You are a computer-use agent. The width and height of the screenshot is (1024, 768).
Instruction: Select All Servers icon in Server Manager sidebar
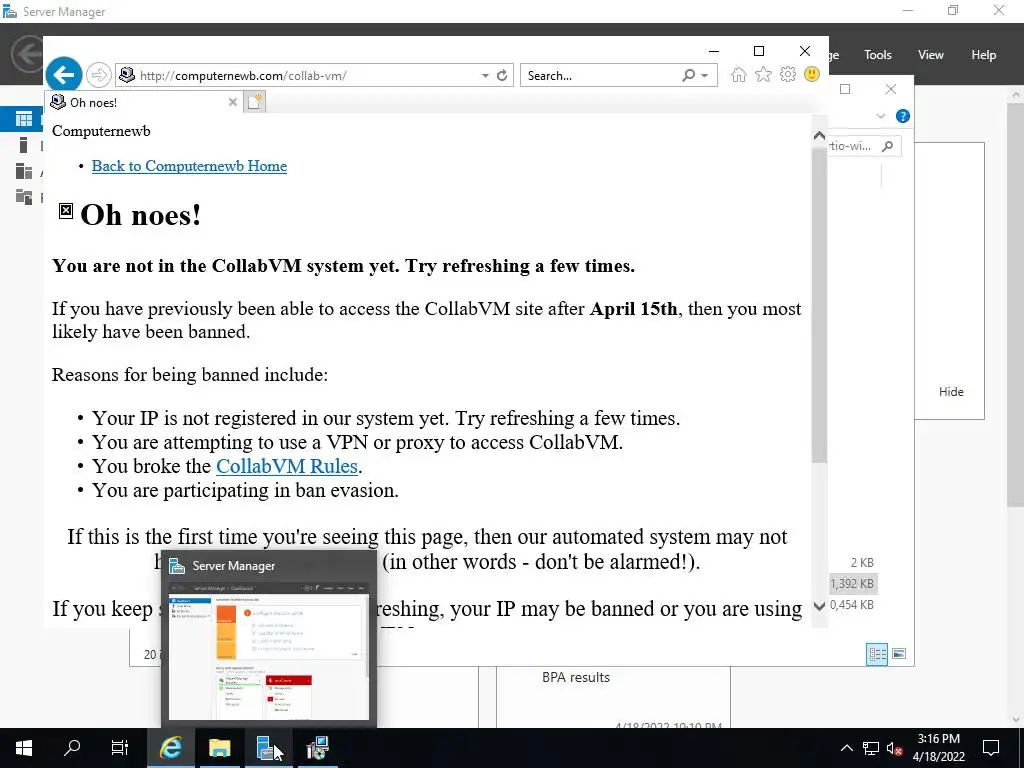tap(24, 171)
